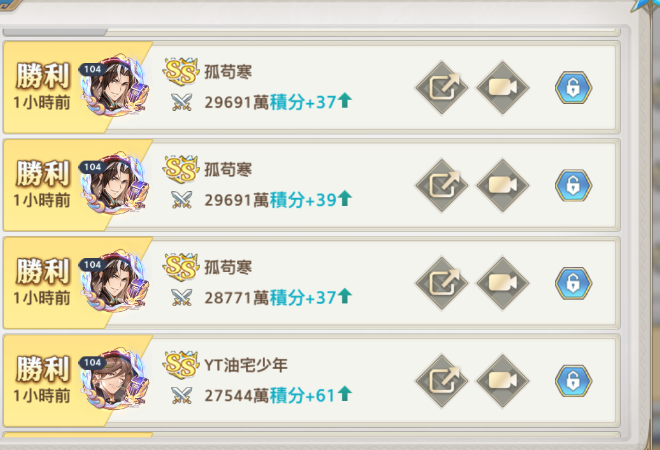Click SS rank badge beside YT油宅少年

click(181, 364)
